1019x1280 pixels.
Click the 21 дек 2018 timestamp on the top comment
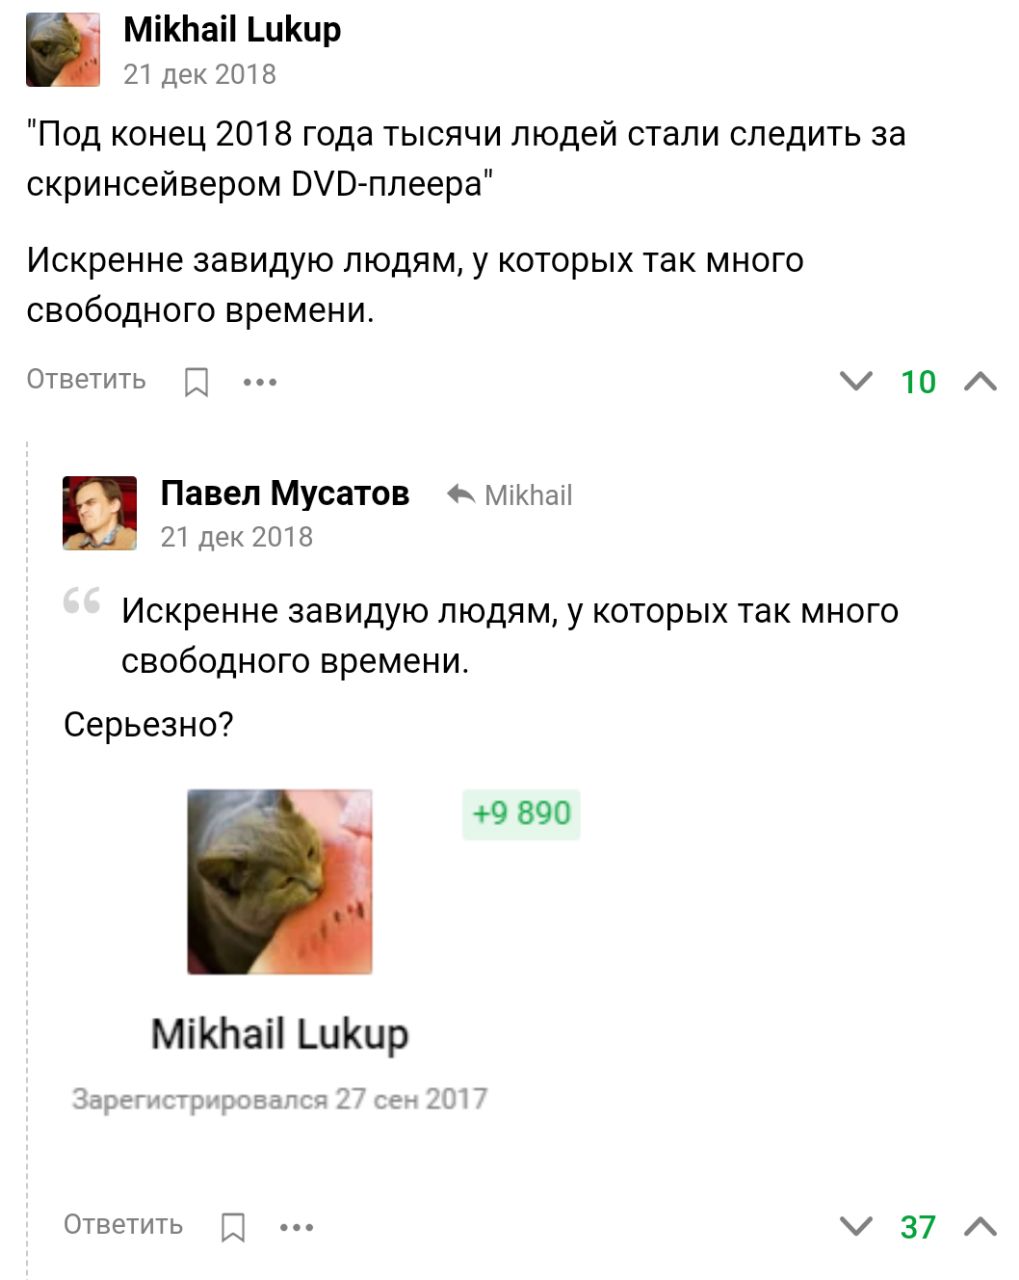199,74
